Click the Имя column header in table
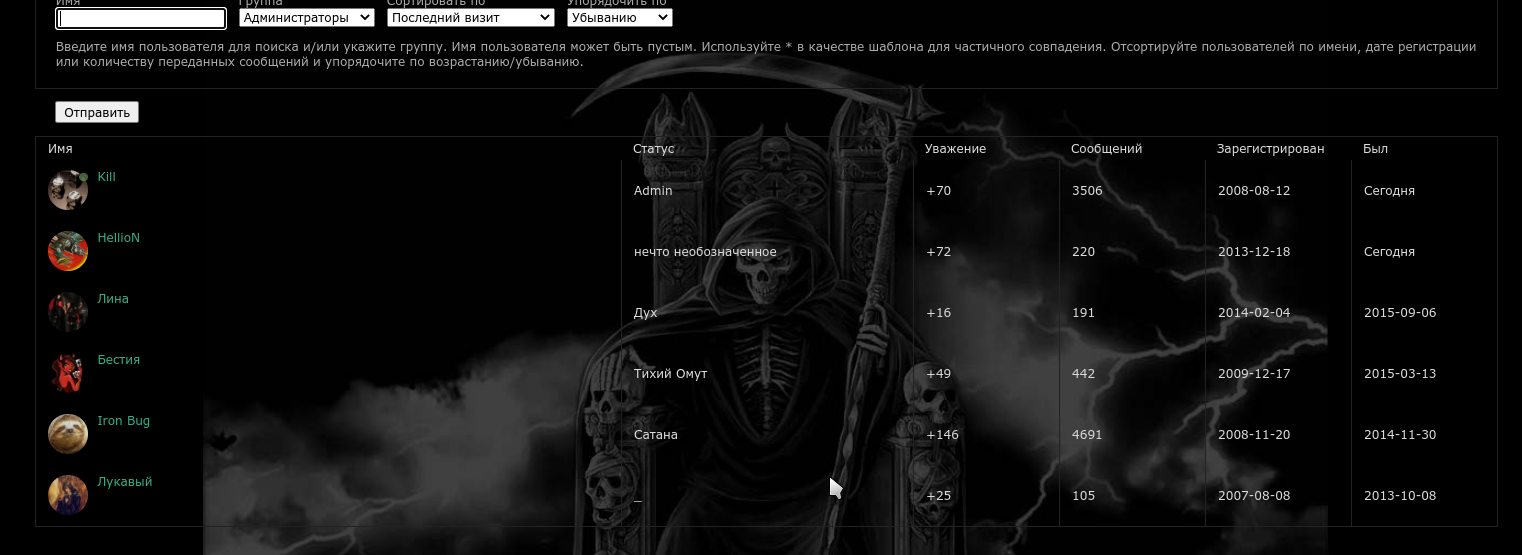The image size is (1522, 555). [x=60, y=149]
